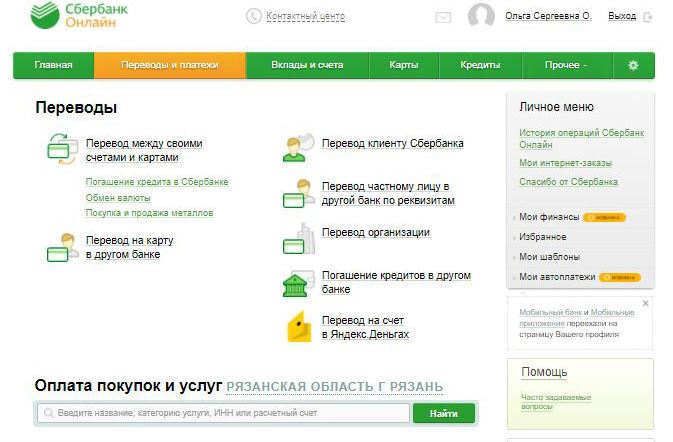
Task: Change region РЯЗАНСКАЯ ОБЛАСТЬ Г РЯЗАНЬ
Action: point(334,387)
